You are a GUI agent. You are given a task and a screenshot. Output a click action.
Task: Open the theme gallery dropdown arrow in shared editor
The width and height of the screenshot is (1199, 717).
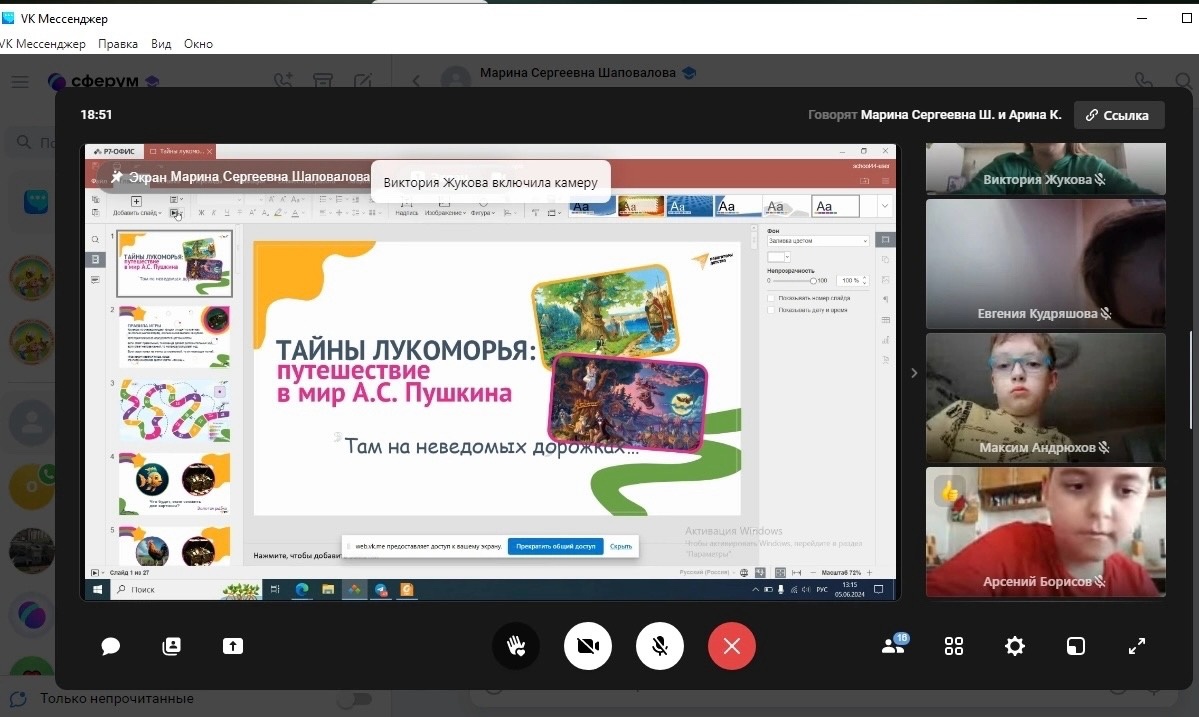click(885, 206)
